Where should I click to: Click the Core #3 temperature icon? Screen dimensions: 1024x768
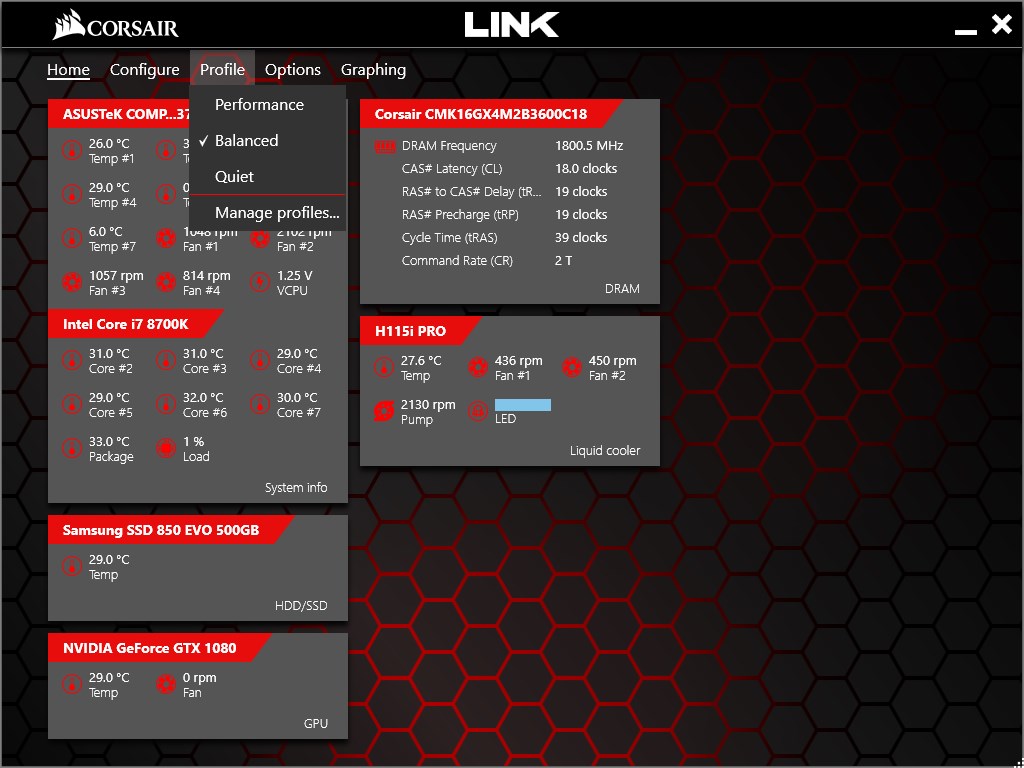coord(166,360)
